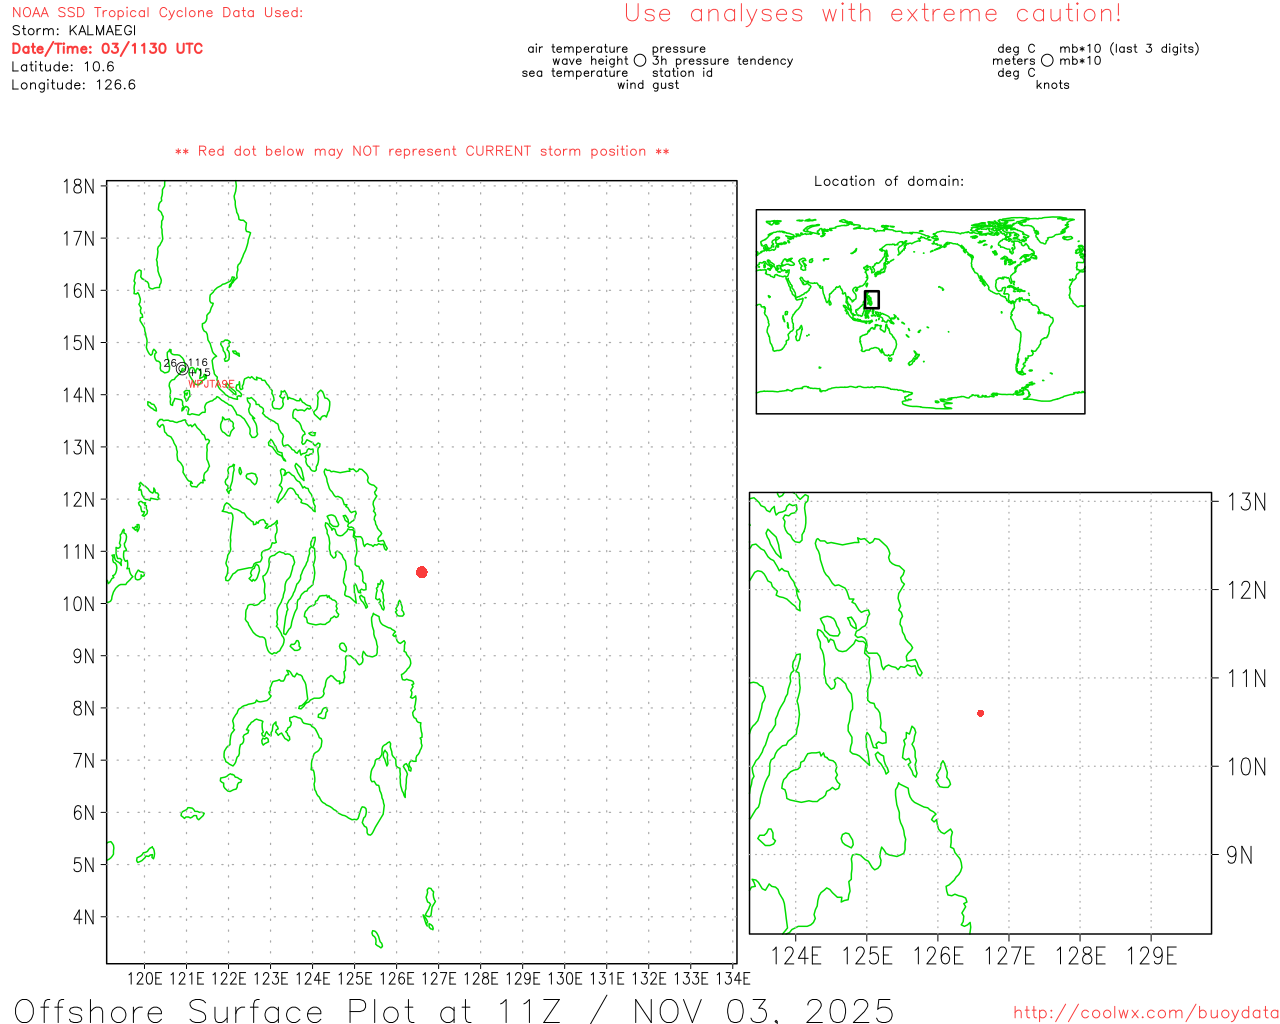Click the 13N label on inset map
This screenshot has width=1280, height=1024.
1246,502
